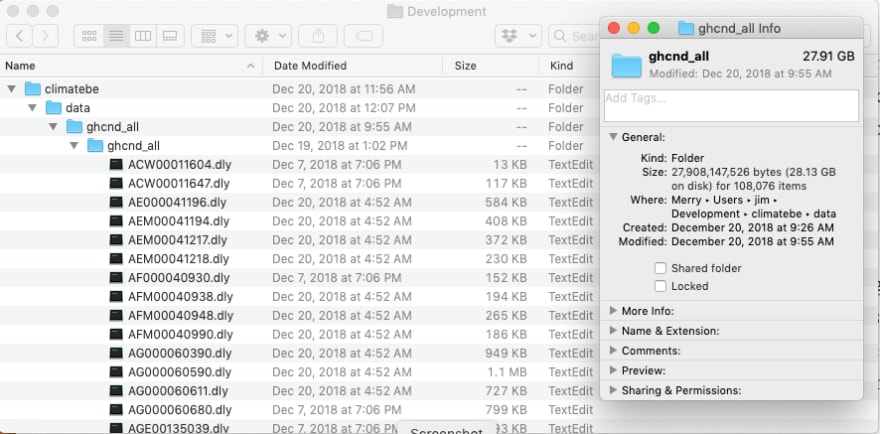
Task: Expand the Comments section
Action: (613, 350)
